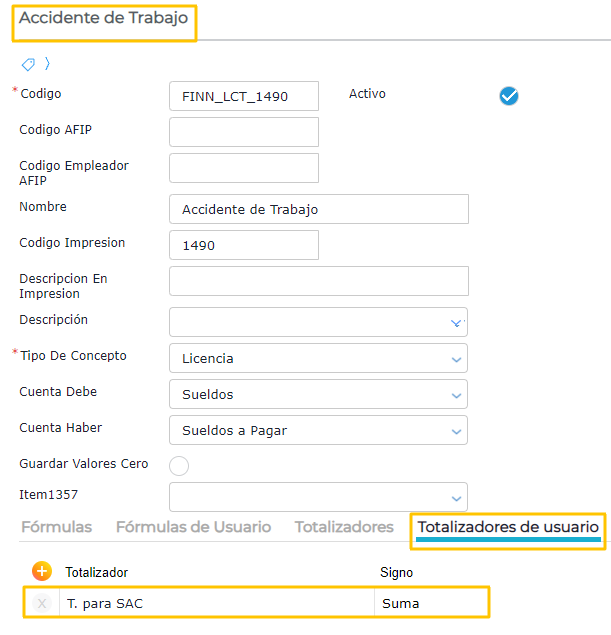The image size is (611, 635).
Task: Remove the T. para SAC row
Action: click(42, 603)
